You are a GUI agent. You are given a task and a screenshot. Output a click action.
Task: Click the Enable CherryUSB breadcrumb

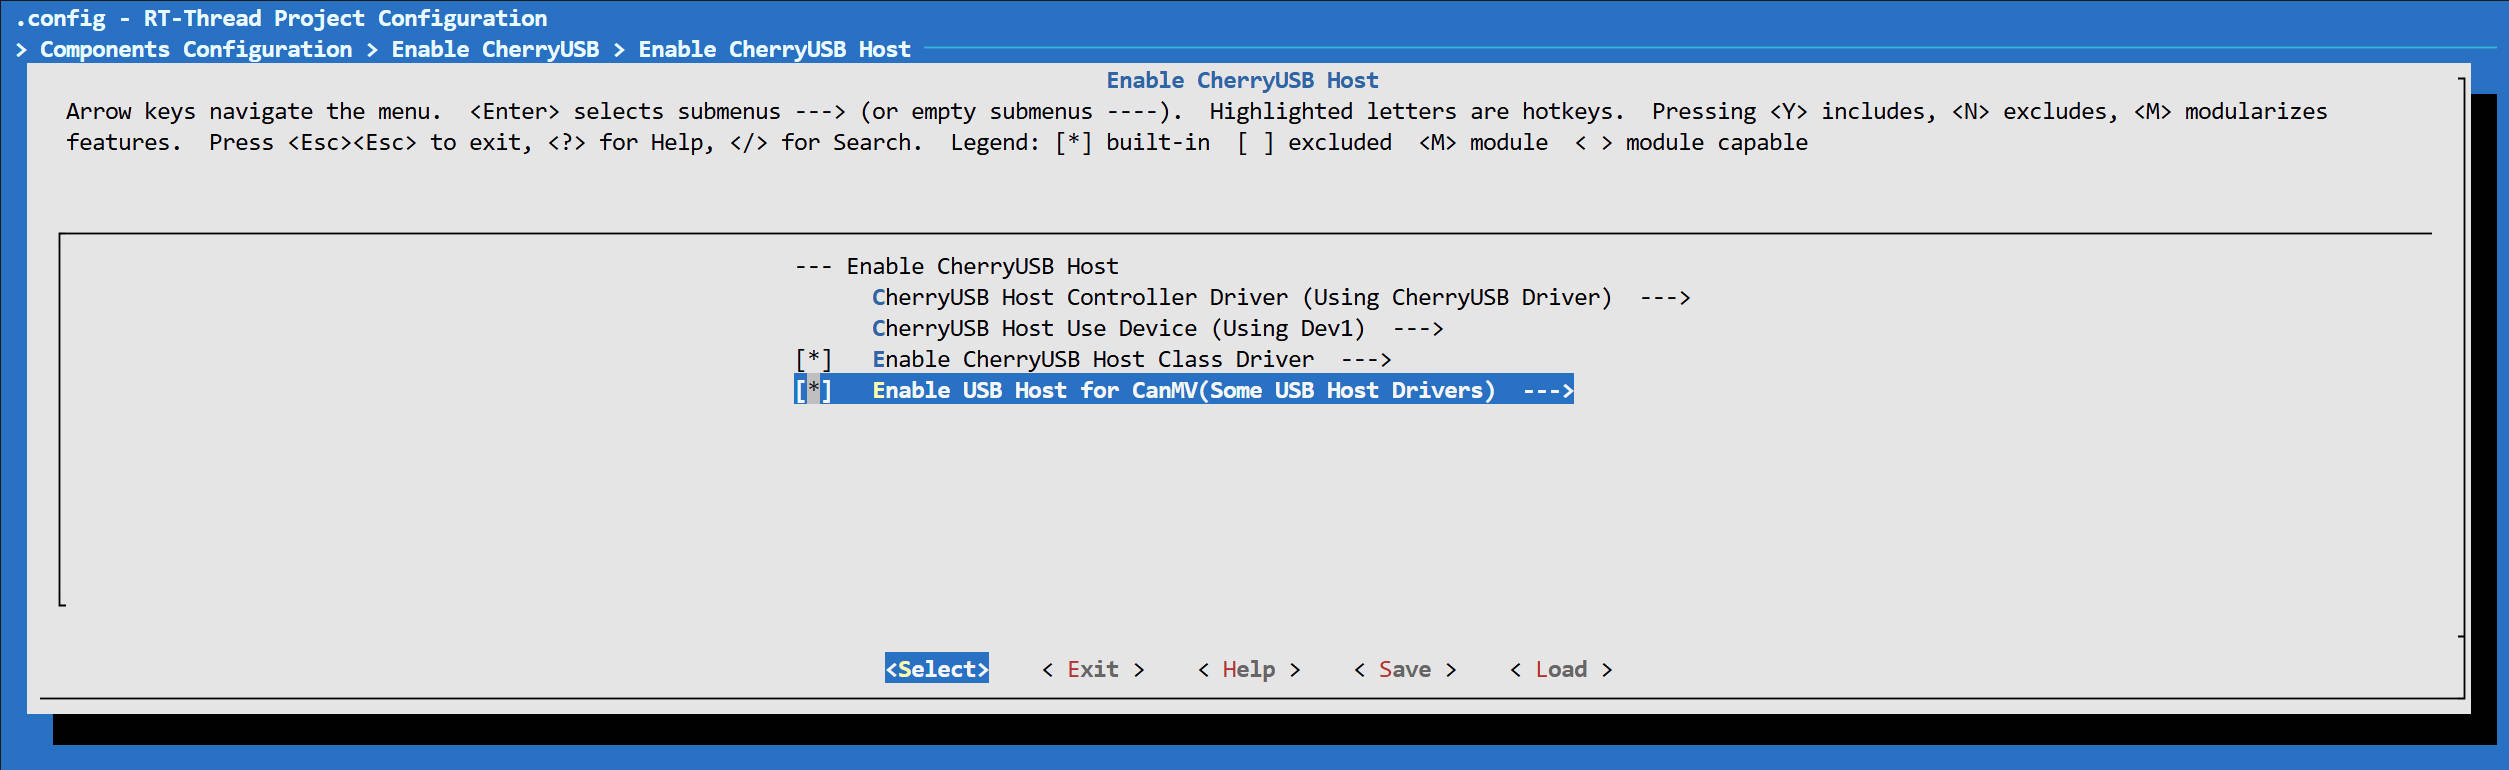click(495, 49)
